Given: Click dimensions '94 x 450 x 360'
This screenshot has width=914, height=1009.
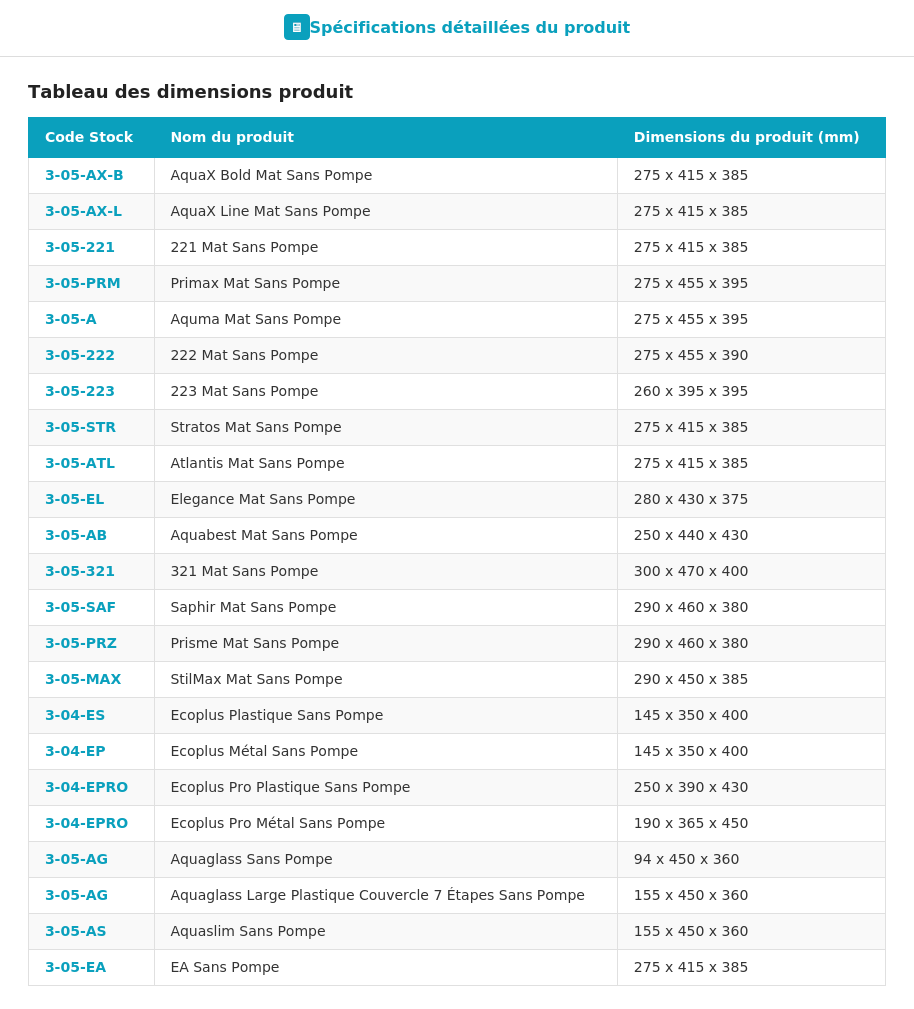Looking at the screenshot, I should [686, 860].
